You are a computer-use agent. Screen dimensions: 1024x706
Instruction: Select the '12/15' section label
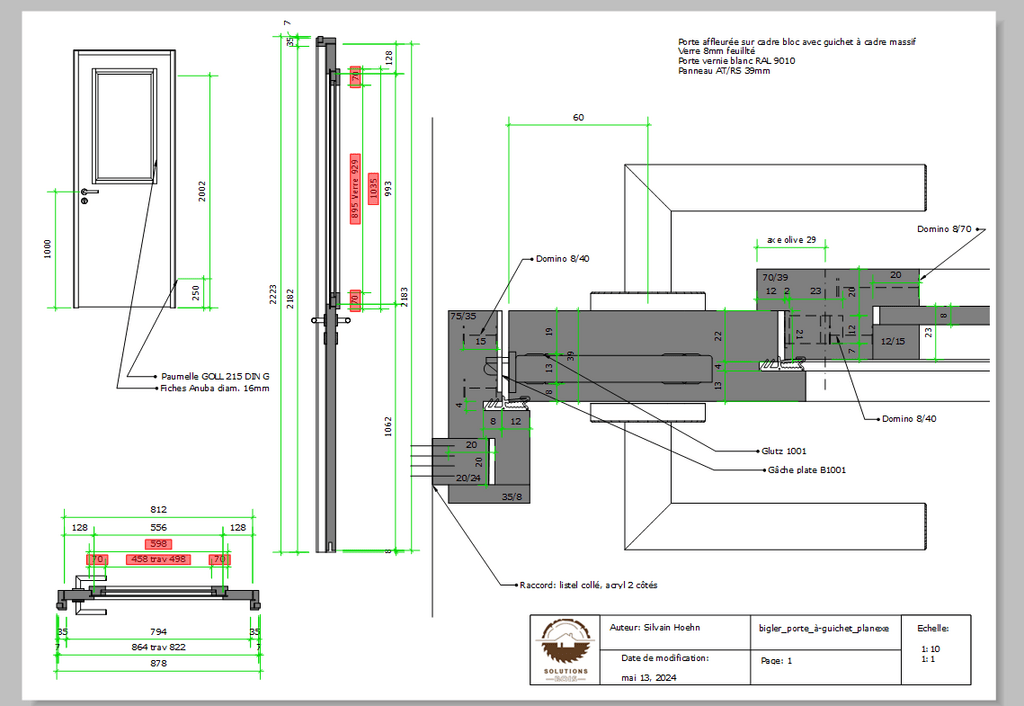click(893, 342)
